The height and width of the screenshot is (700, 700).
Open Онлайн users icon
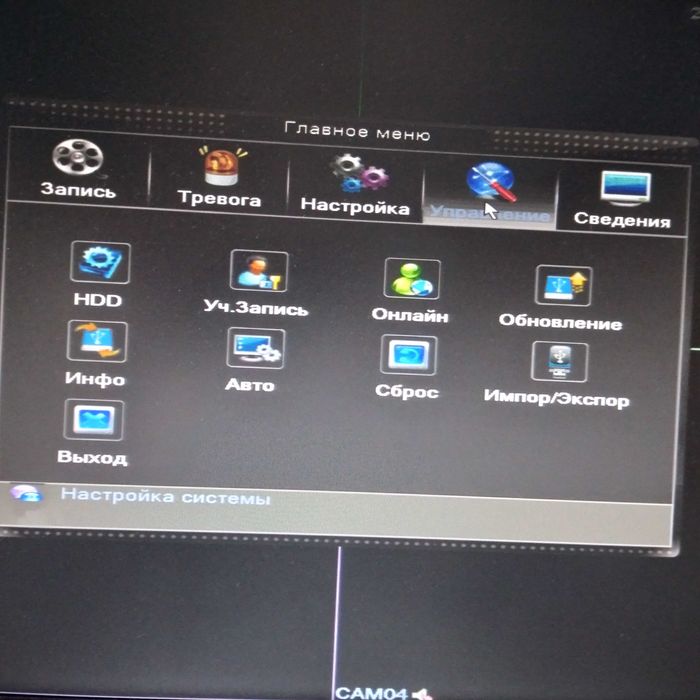pos(412,279)
